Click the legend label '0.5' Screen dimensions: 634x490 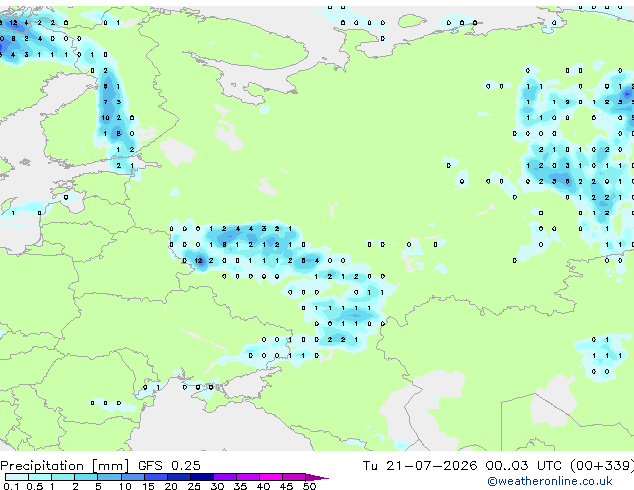[x=34, y=486]
